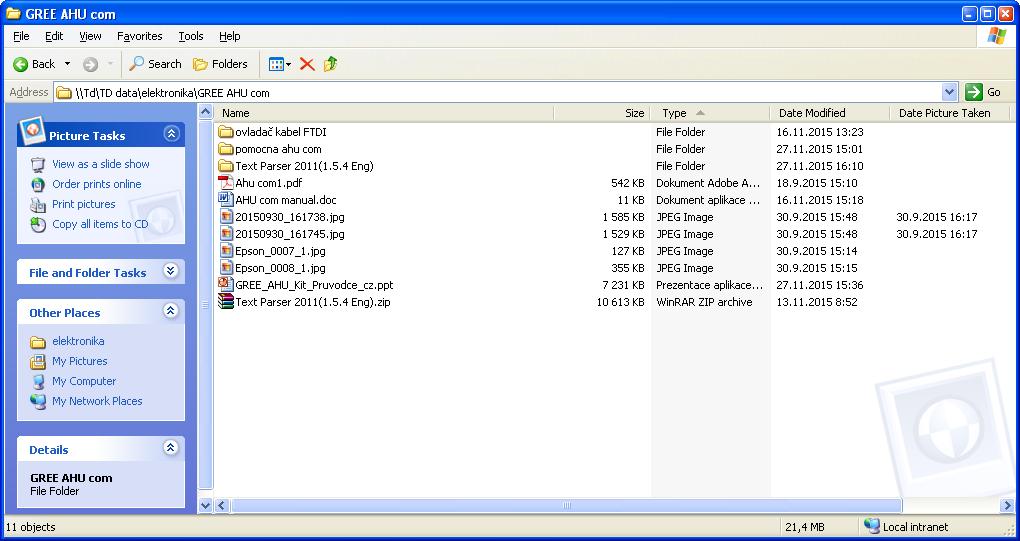Select the Epson_0008_1.jpg image icon
The height and width of the screenshot is (541, 1020).
click(x=226, y=267)
